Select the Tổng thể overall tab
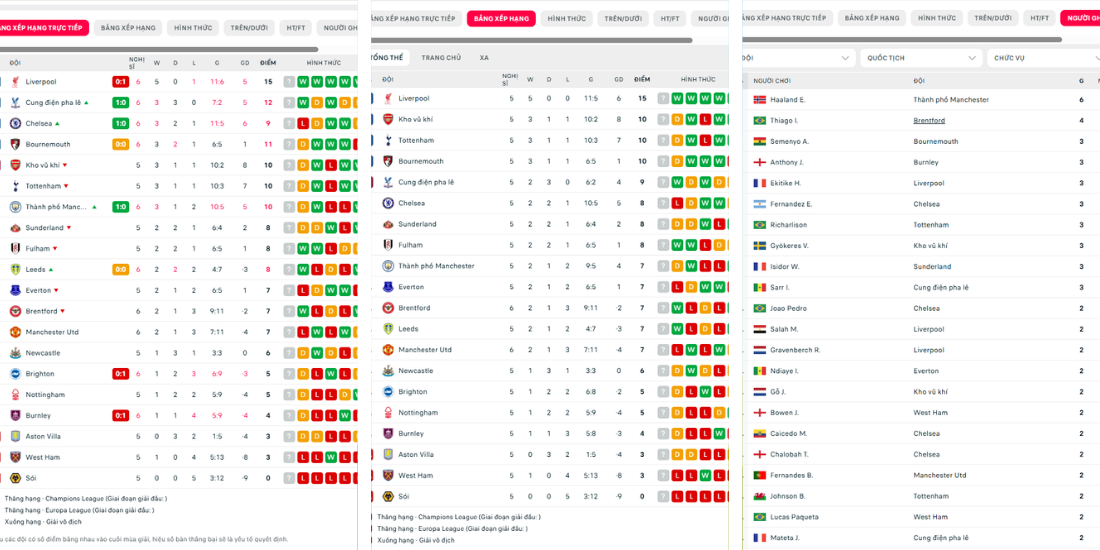The height and width of the screenshot is (550, 1100). point(387,58)
